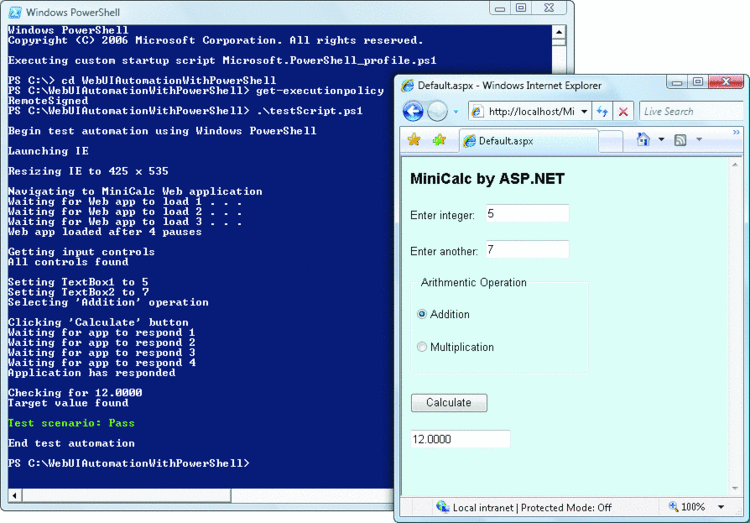This screenshot has height=523, width=750.
Task: Click the Arithmentic Operation group label
Action: pyautogui.click(x=474, y=282)
